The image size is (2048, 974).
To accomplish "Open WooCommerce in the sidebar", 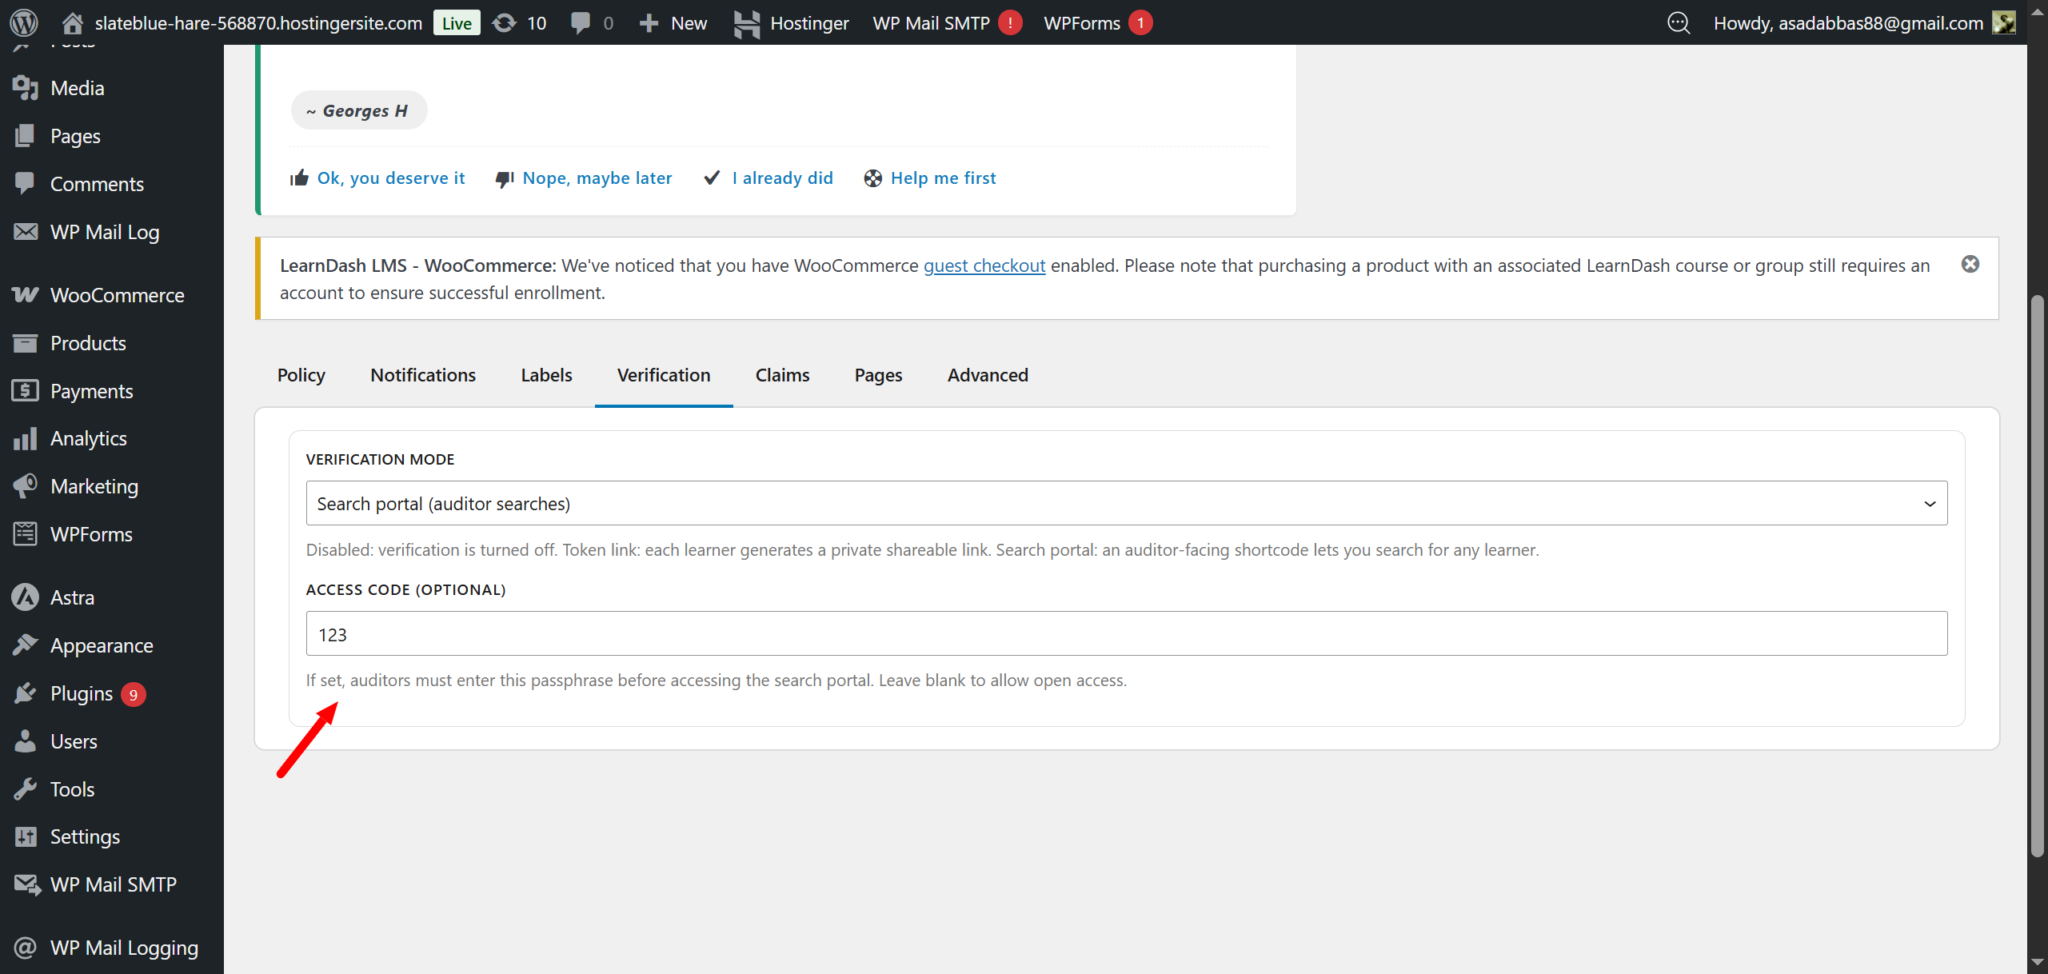I will tap(117, 295).
